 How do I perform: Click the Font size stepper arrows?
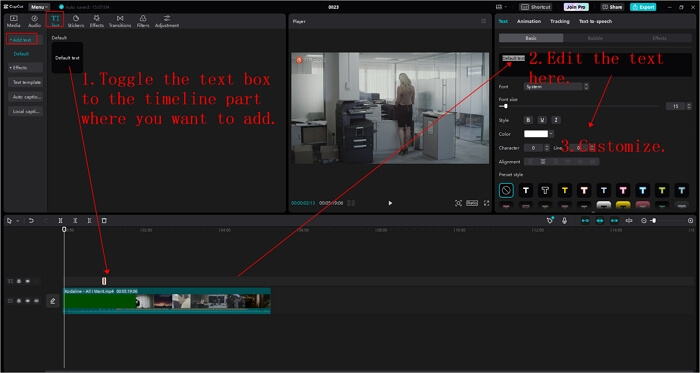click(689, 106)
